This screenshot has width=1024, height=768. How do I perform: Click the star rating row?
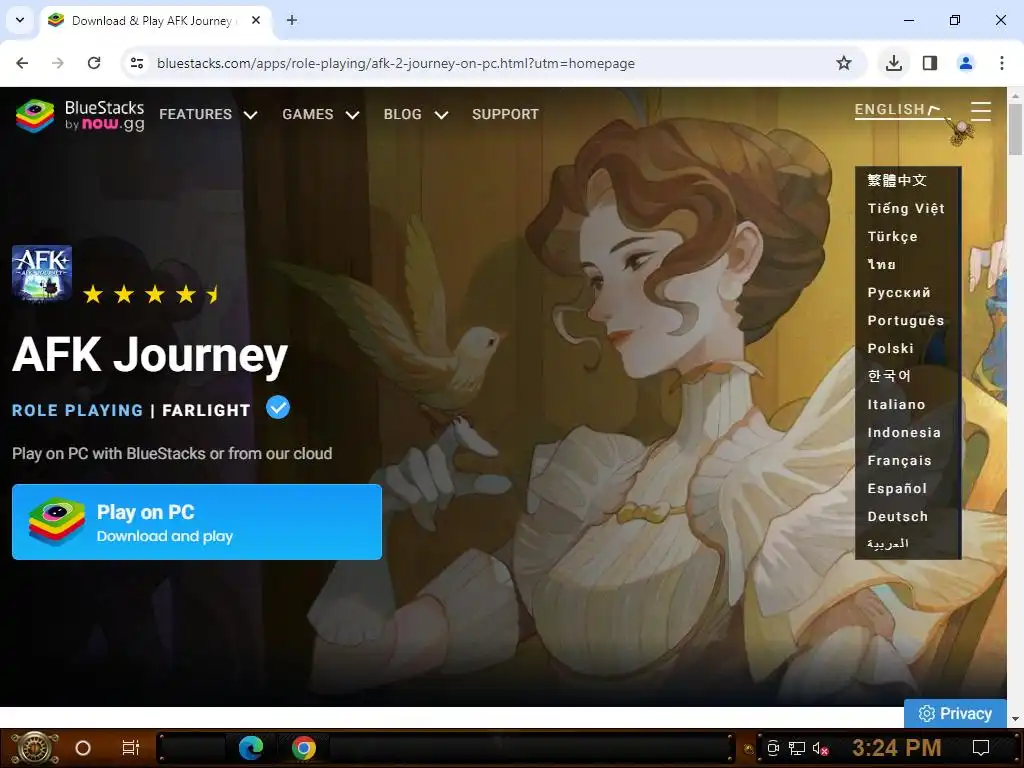pyautogui.click(x=151, y=295)
